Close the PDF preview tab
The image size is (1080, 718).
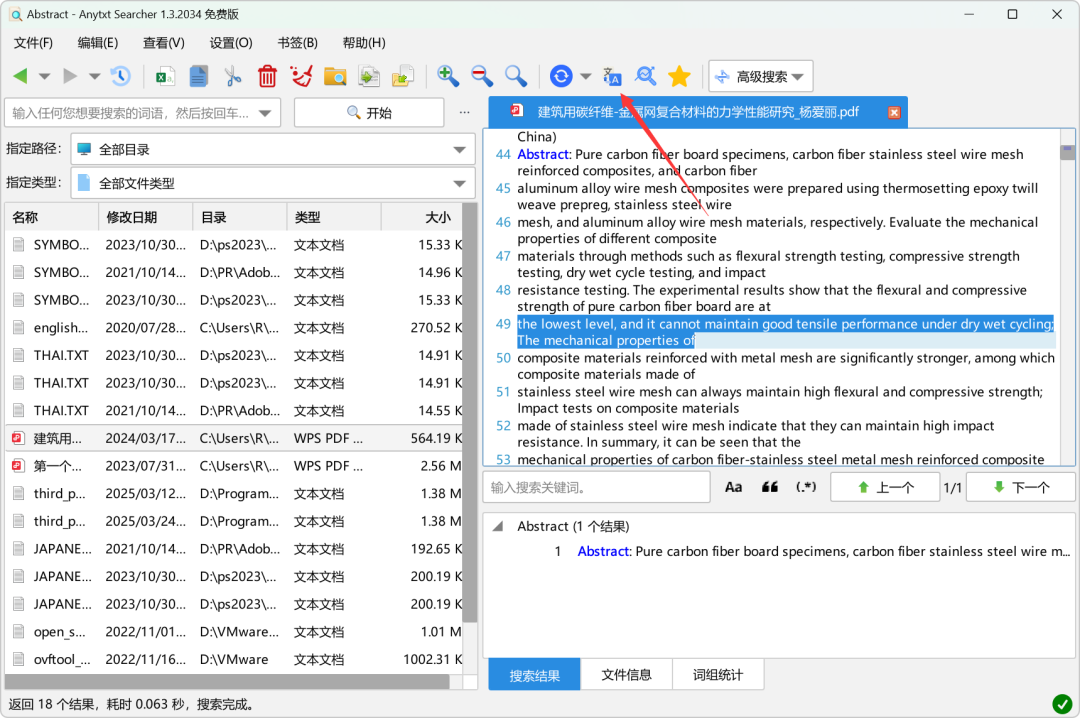[x=894, y=112]
